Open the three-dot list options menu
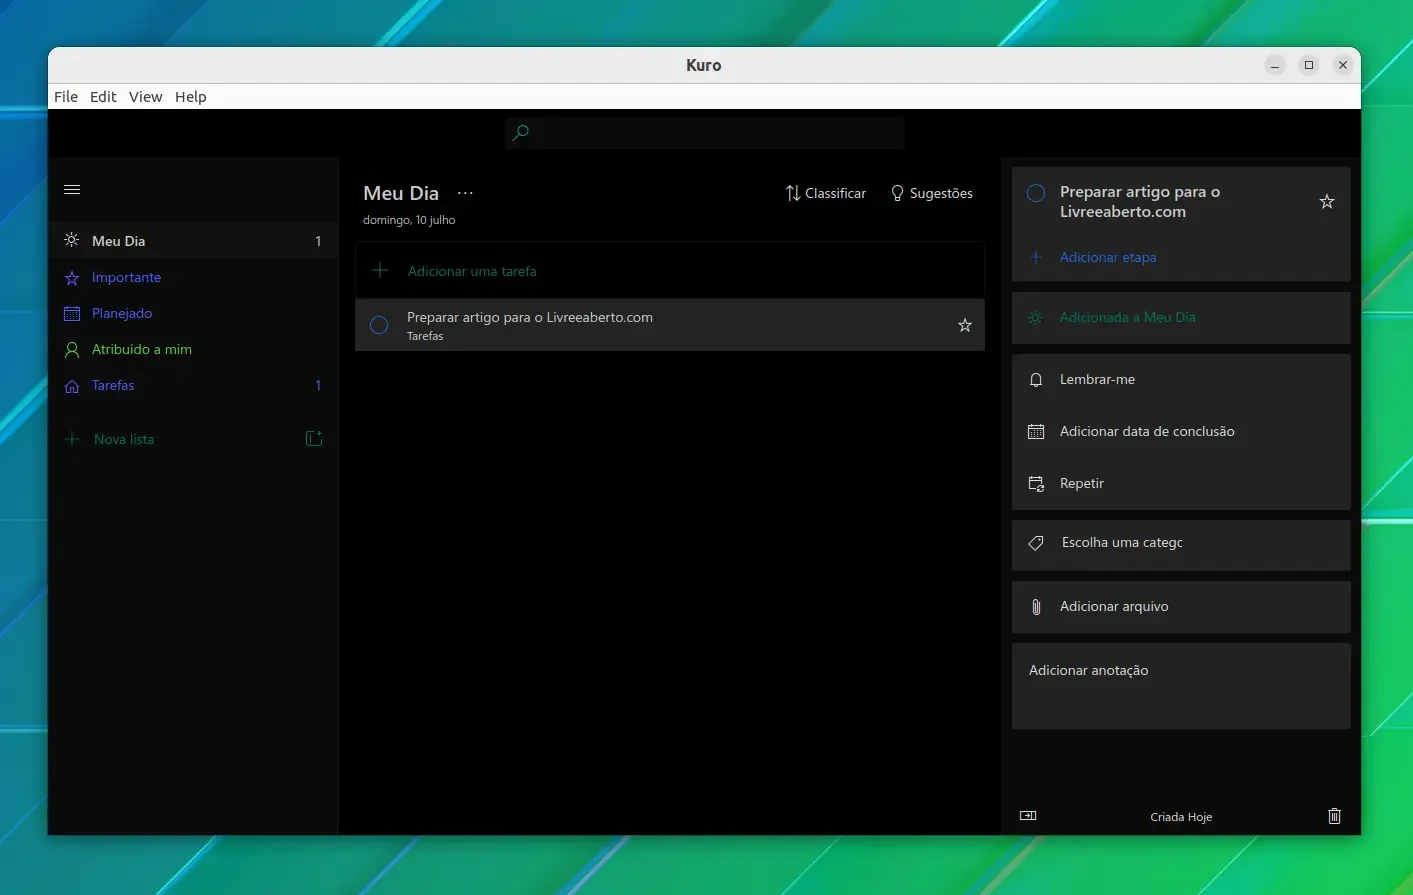The height and width of the screenshot is (895, 1413). pyautogui.click(x=465, y=193)
